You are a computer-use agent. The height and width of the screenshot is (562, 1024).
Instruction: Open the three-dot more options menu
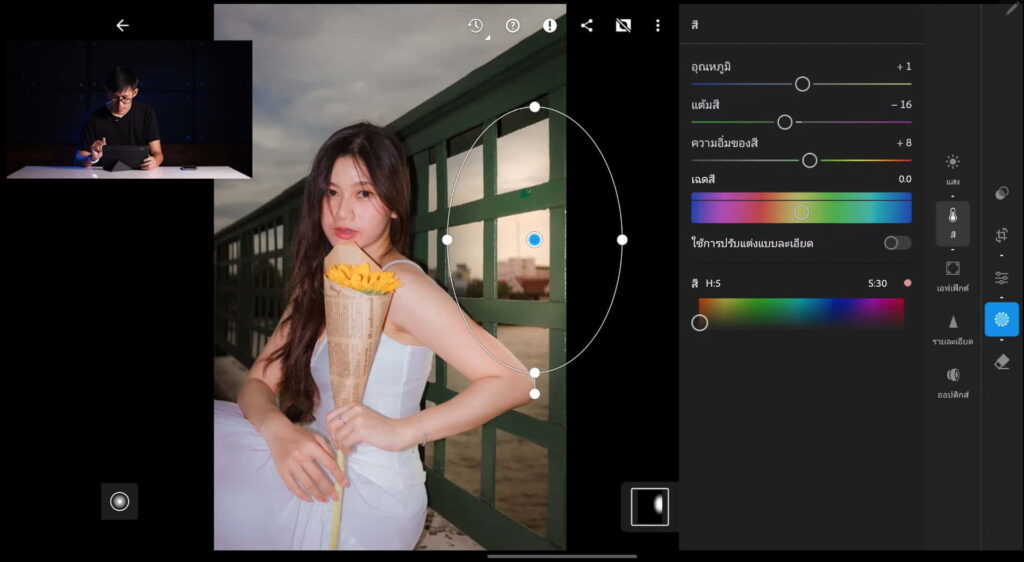tap(658, 26)
